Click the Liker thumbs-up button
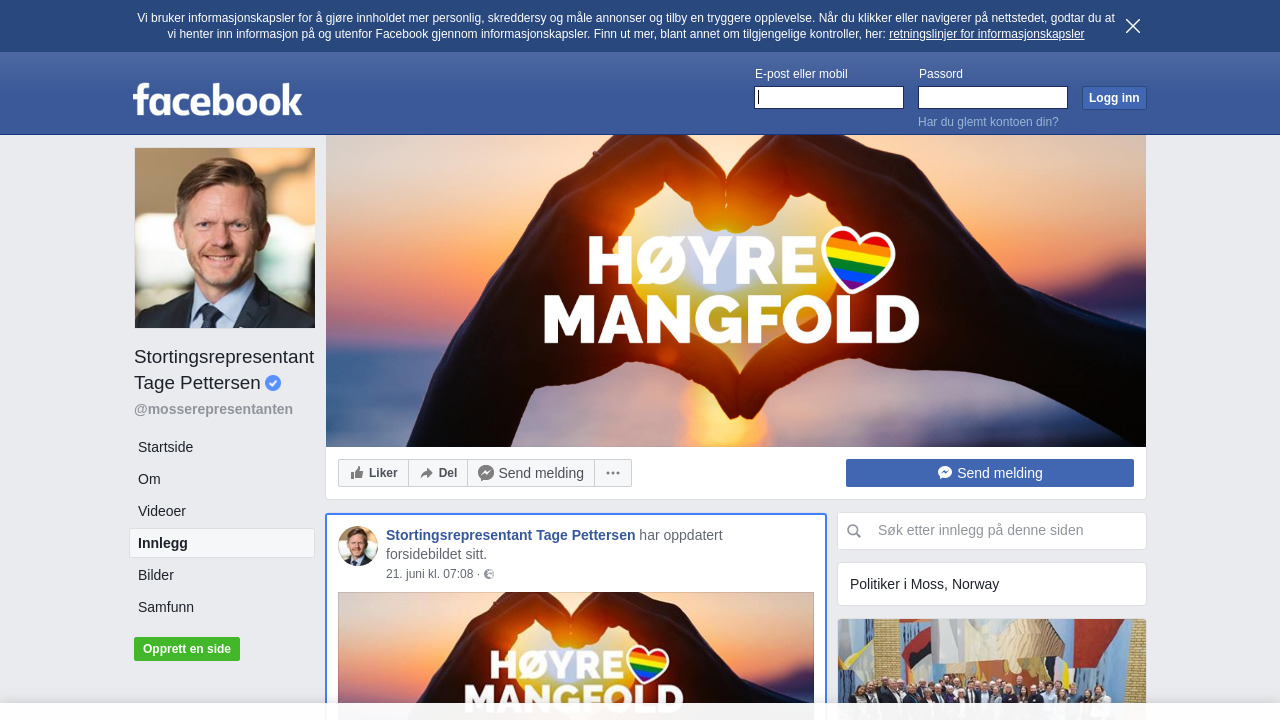Viewport: 1280px width, 720px height. tap(373, 473)
